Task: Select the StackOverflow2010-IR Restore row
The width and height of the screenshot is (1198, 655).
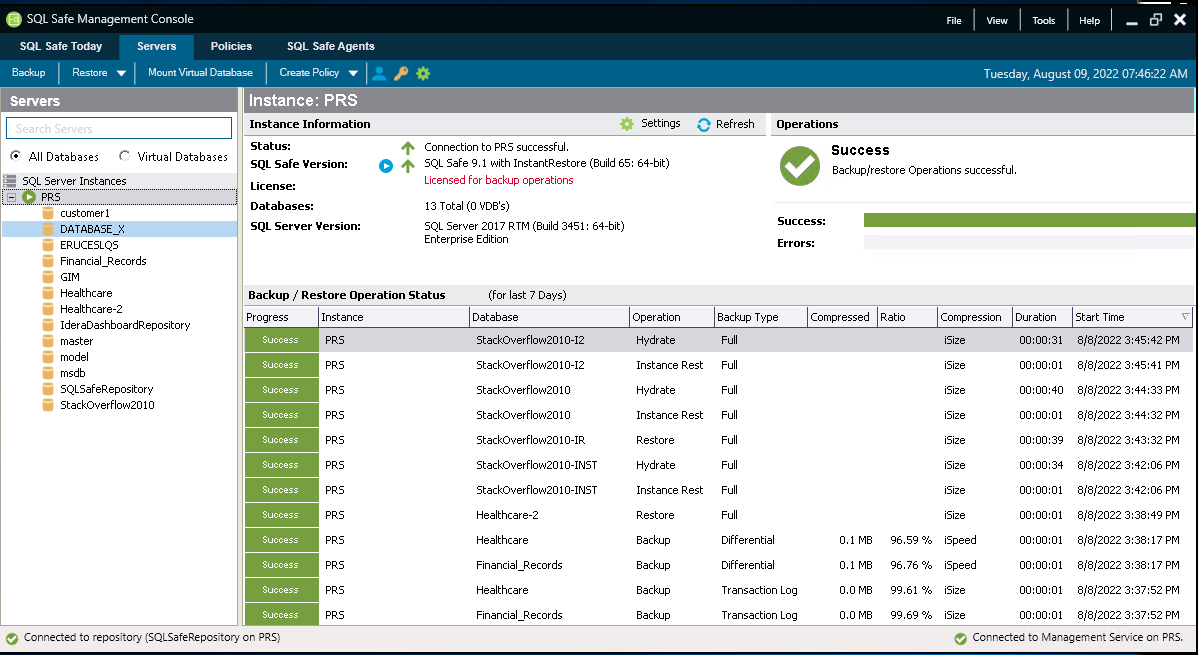Action: (x=718, y=440)
